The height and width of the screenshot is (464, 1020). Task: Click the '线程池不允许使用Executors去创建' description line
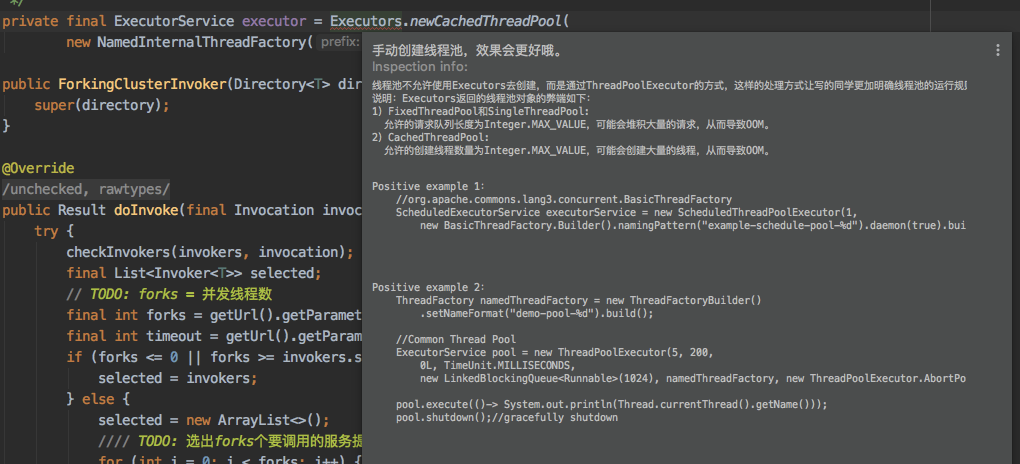[669, 86]
